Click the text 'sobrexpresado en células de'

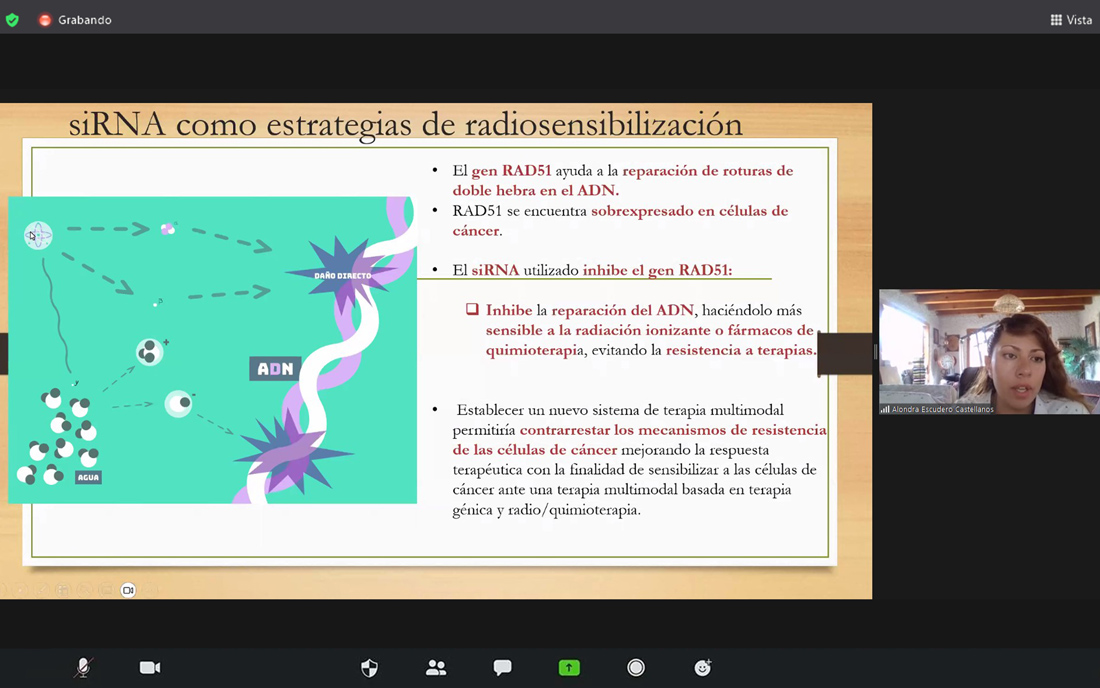point(690,210)
